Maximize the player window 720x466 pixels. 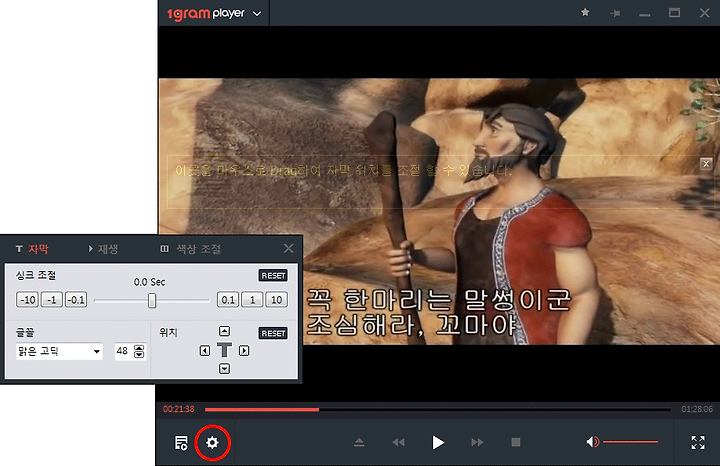click(674, 13)
